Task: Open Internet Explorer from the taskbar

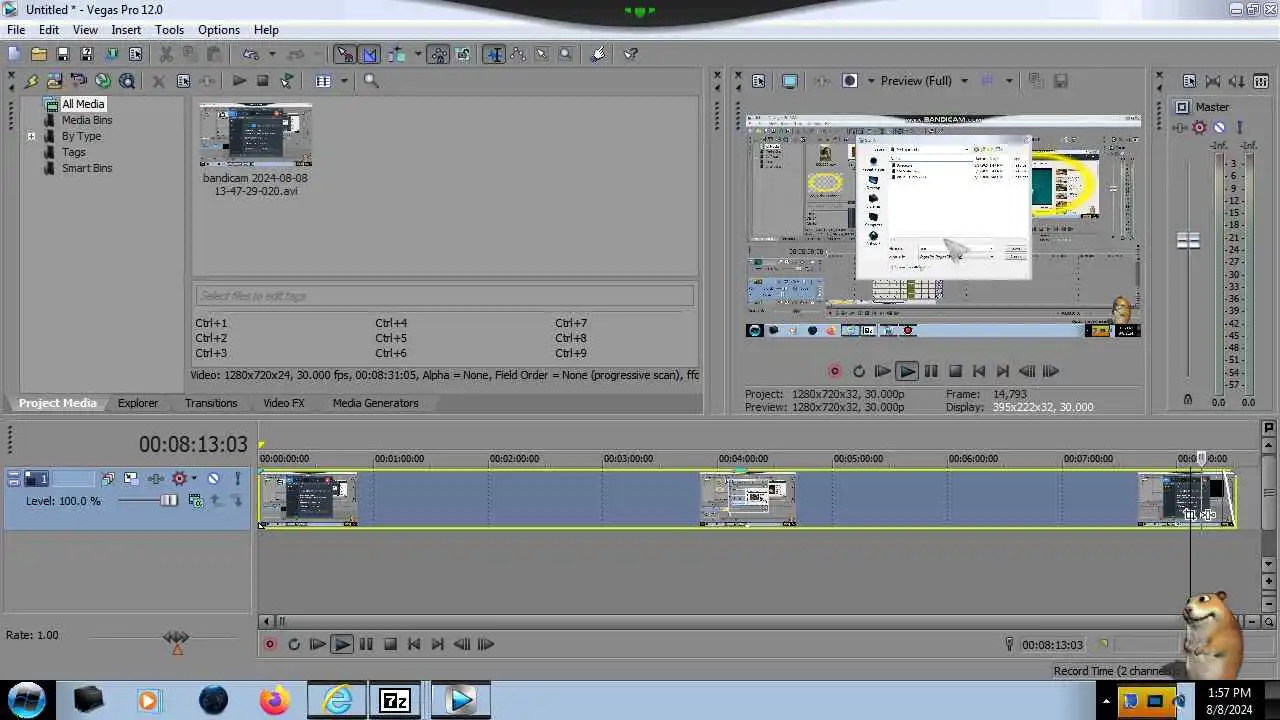Action: point(337,700)
